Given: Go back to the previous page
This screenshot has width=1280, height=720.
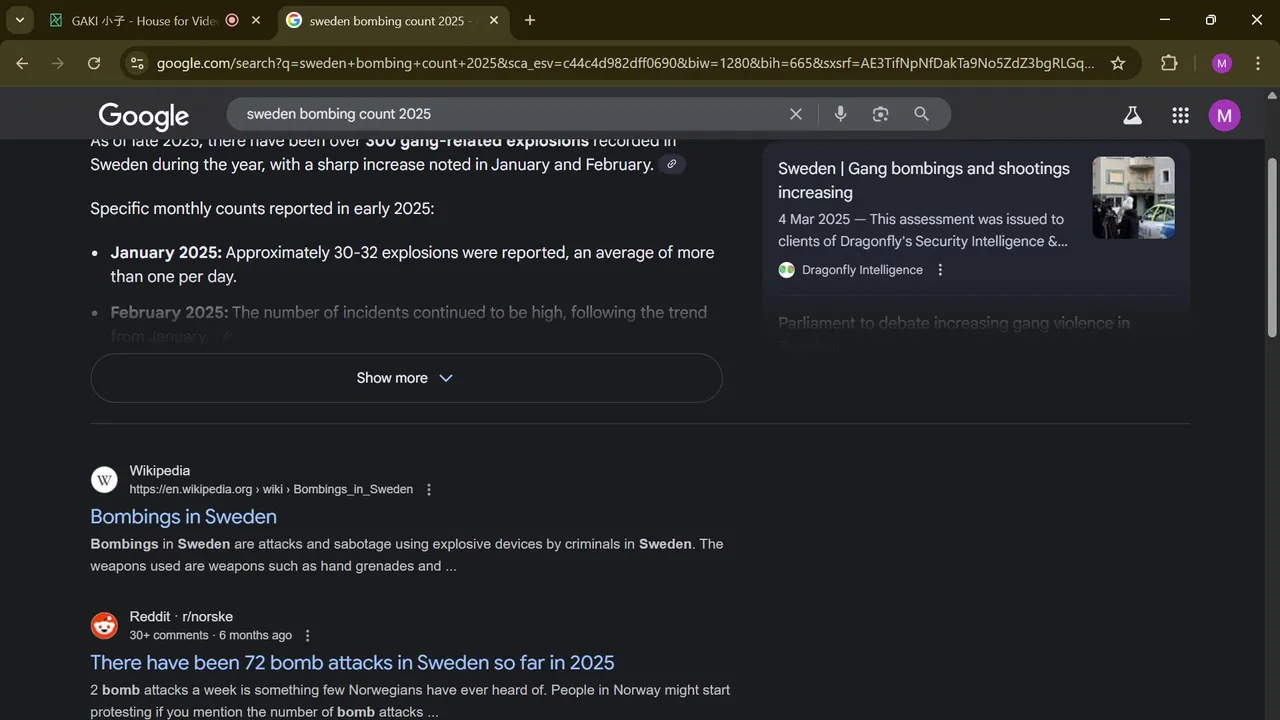Looking at the screenshot, I should [x=22, y=63].
